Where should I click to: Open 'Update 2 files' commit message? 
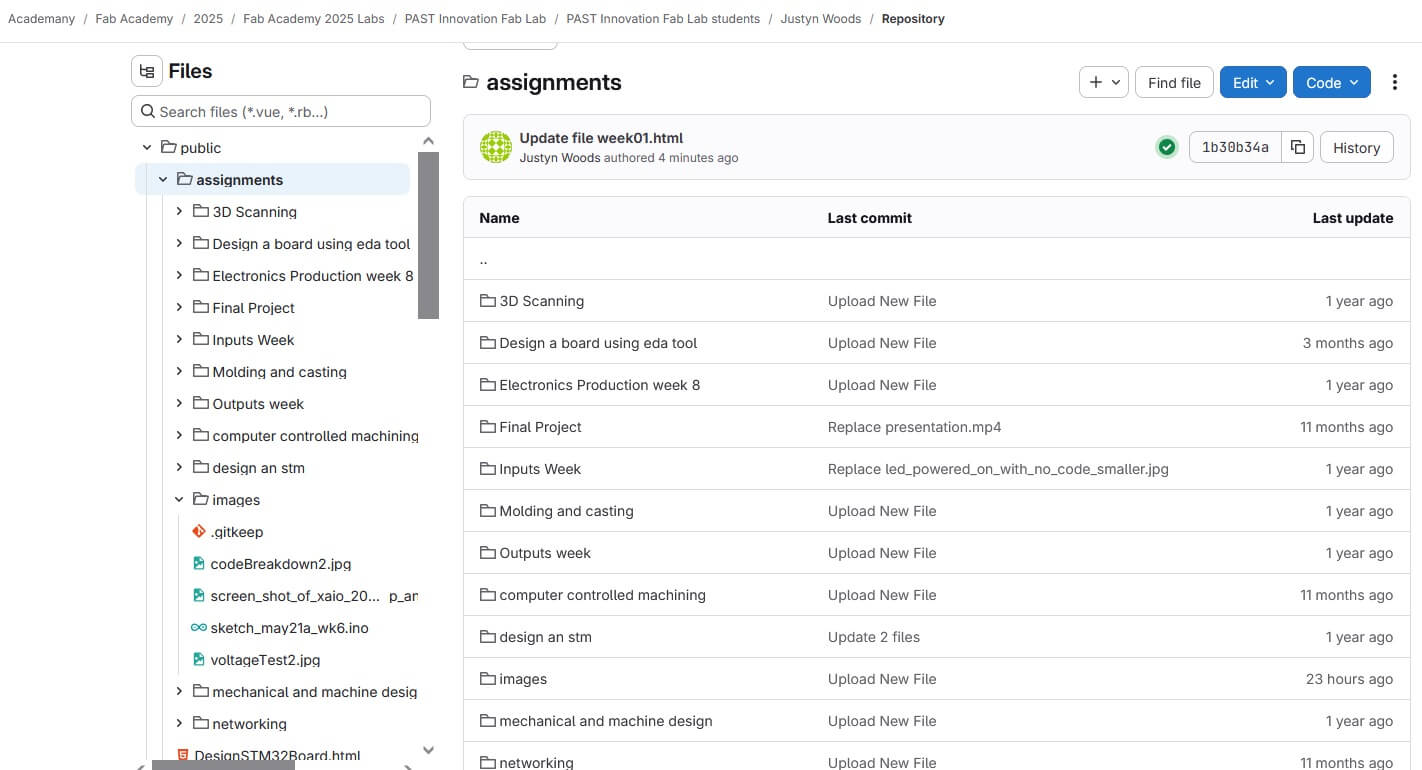[874, 637]
